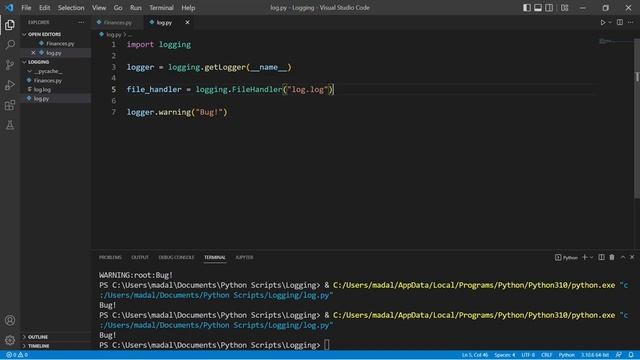Viewport: 640px width, 360px height.
Task: Select language mode Python in status bar
Action: [567, 355]
